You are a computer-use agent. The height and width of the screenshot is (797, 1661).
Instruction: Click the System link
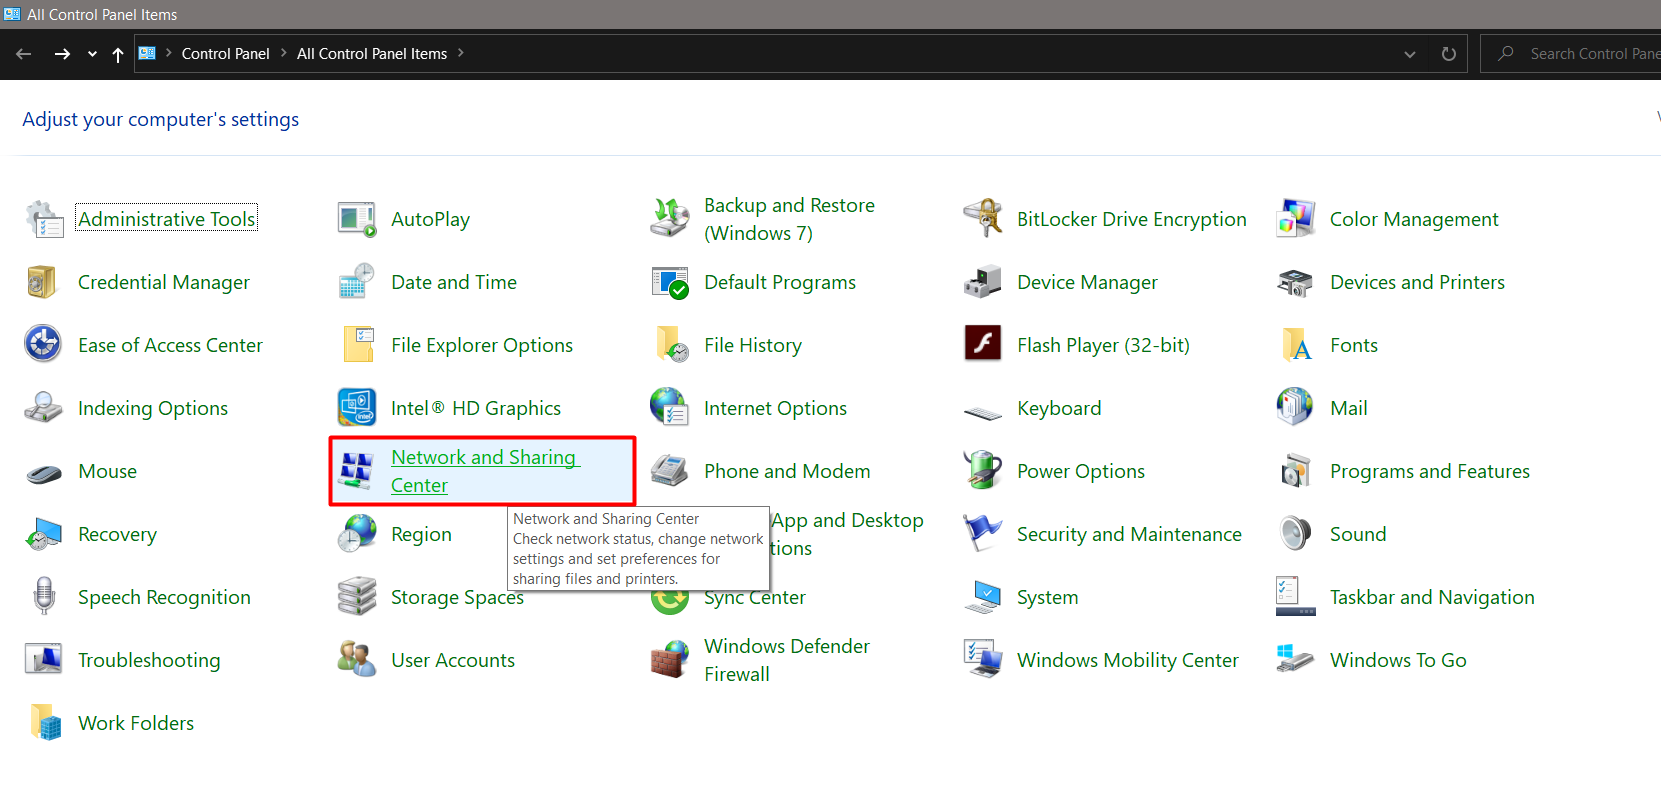(x=1047, y=597)
